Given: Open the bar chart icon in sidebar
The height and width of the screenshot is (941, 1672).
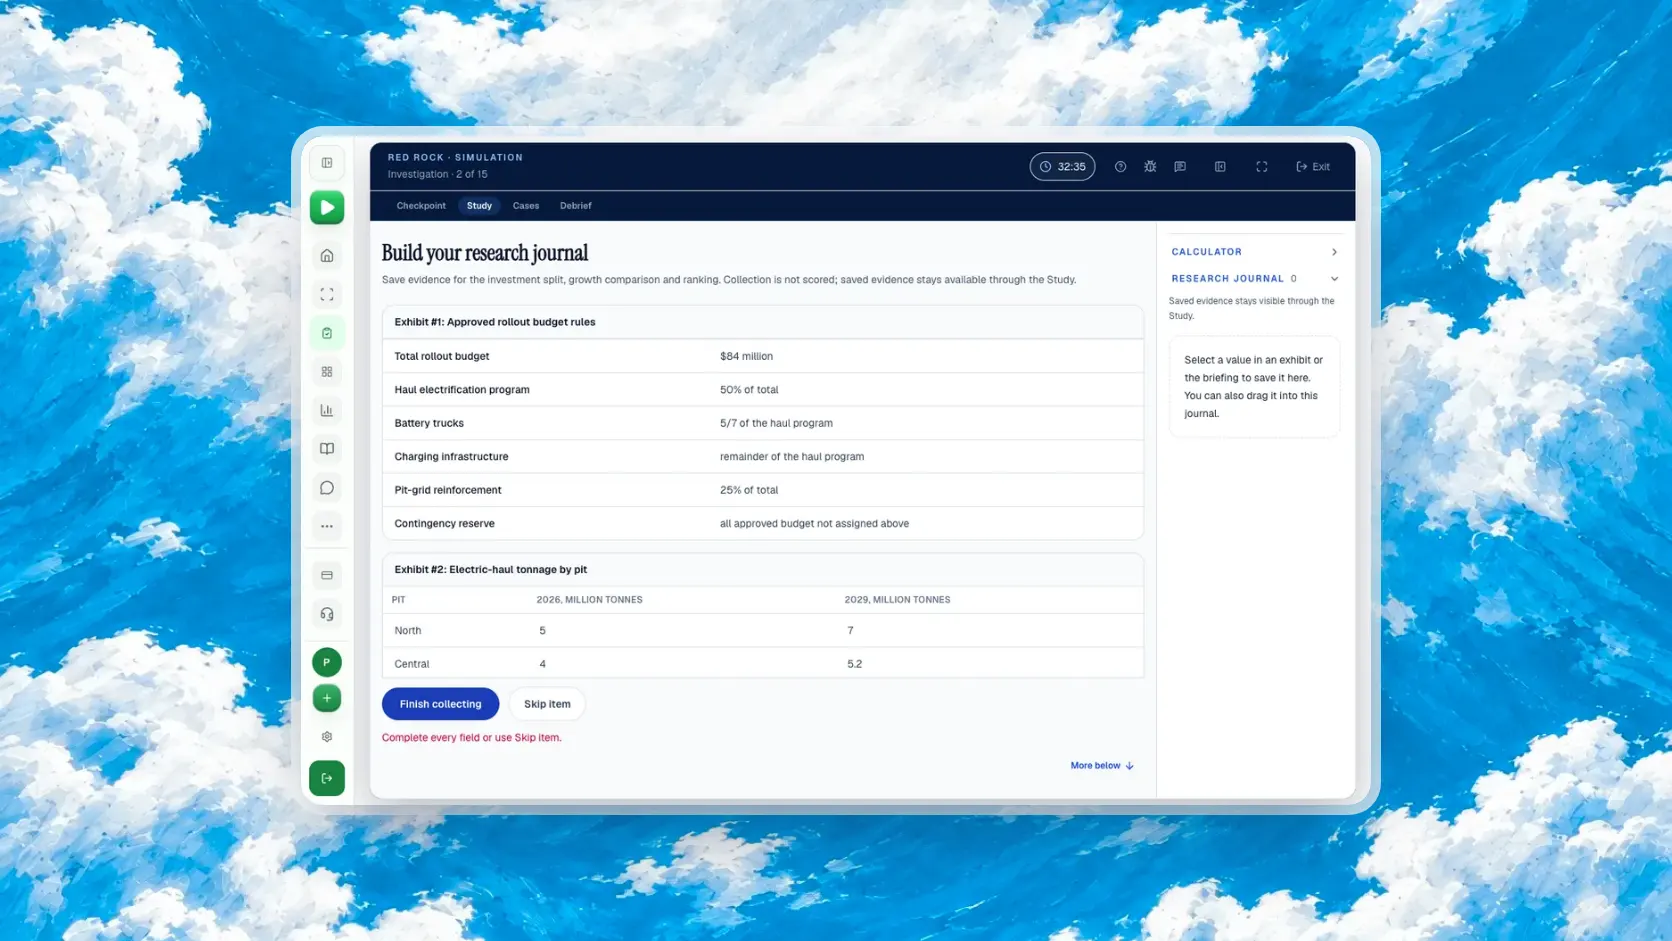Looking at the screenshot, I should point(327,410).
